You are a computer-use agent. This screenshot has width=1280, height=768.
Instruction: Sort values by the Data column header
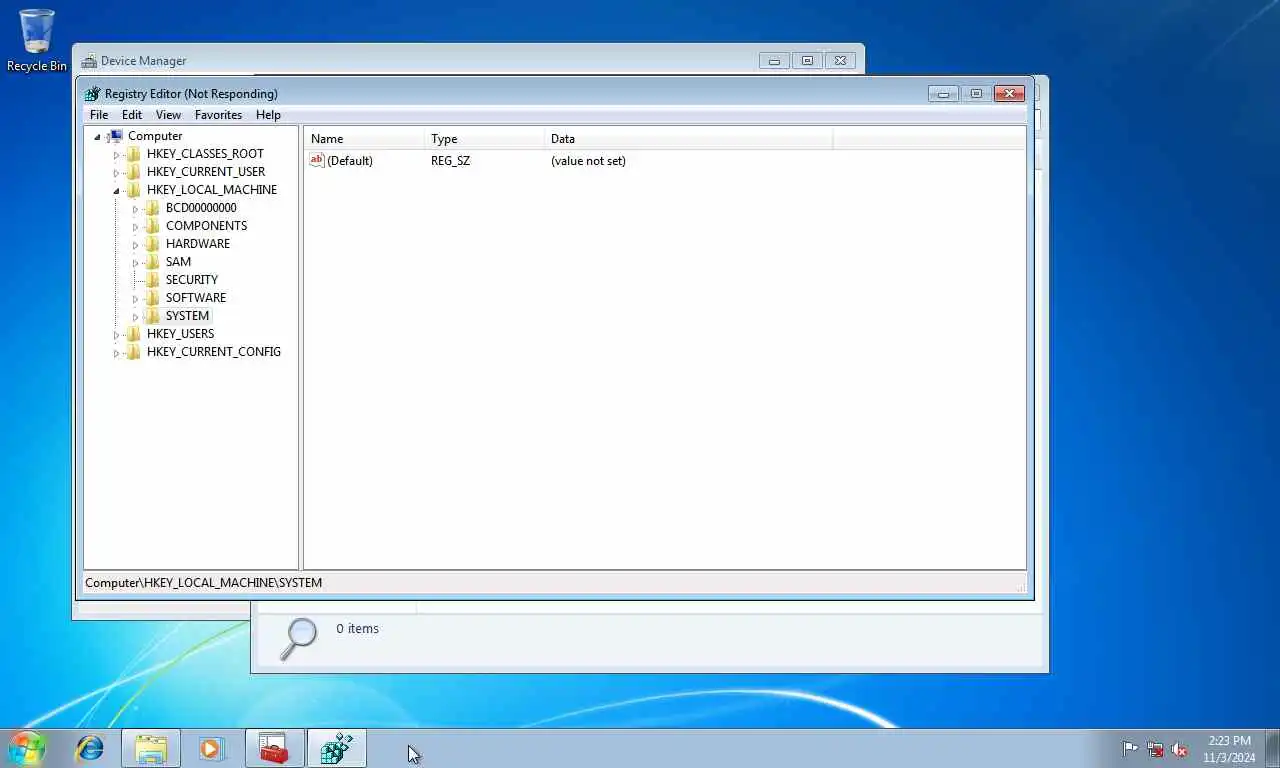[688, 139]
